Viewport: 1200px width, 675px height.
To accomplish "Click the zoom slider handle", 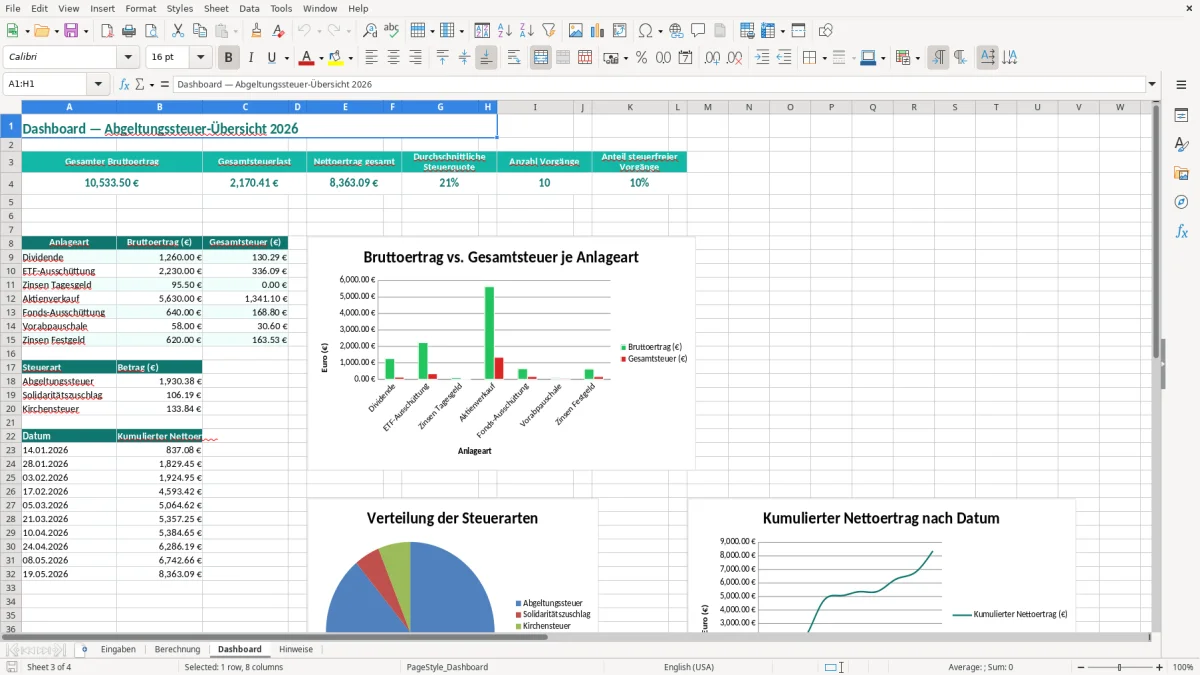I will [1120, 667].
